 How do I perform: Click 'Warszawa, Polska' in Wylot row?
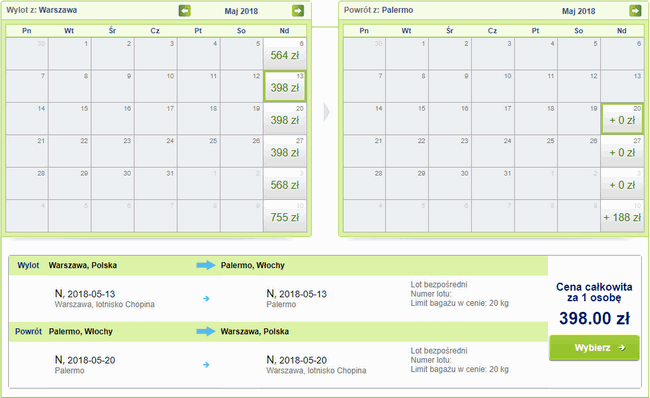[x=82, y=265]
